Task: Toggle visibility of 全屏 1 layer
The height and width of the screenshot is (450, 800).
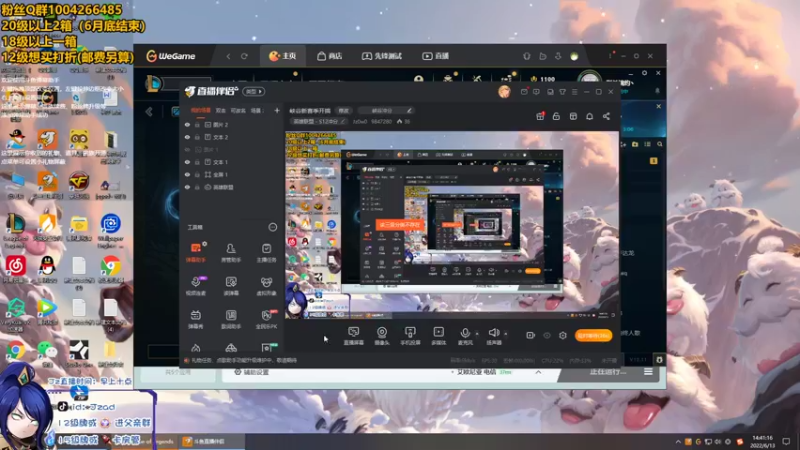Action: (x=187, y=174)
